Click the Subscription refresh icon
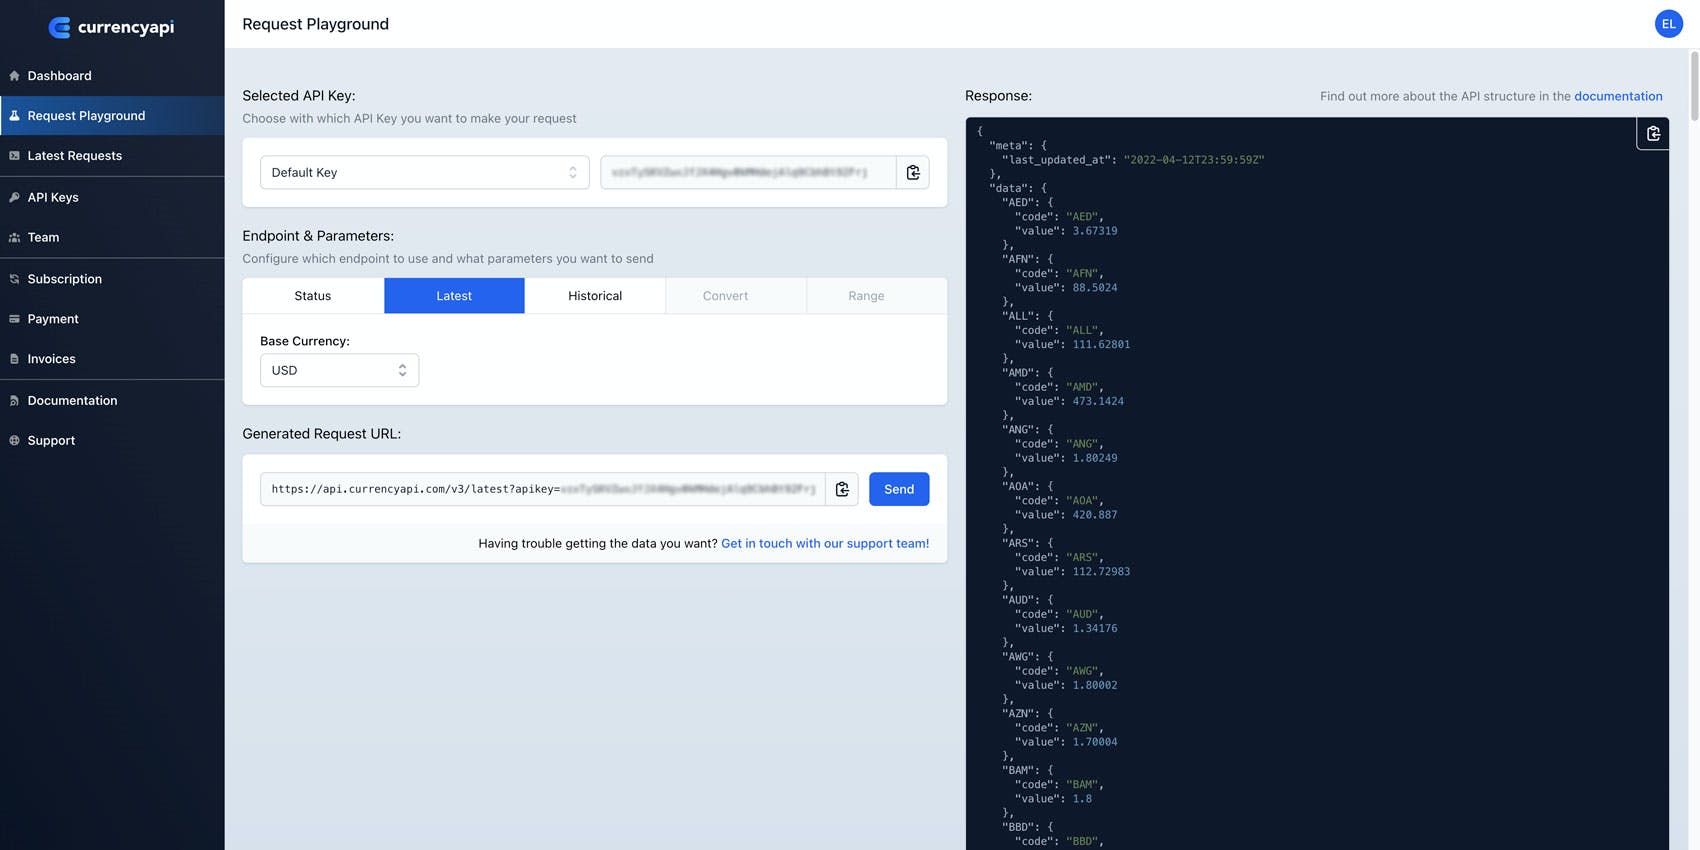The width and height of the screenshot is (1700, 850). 14,279
